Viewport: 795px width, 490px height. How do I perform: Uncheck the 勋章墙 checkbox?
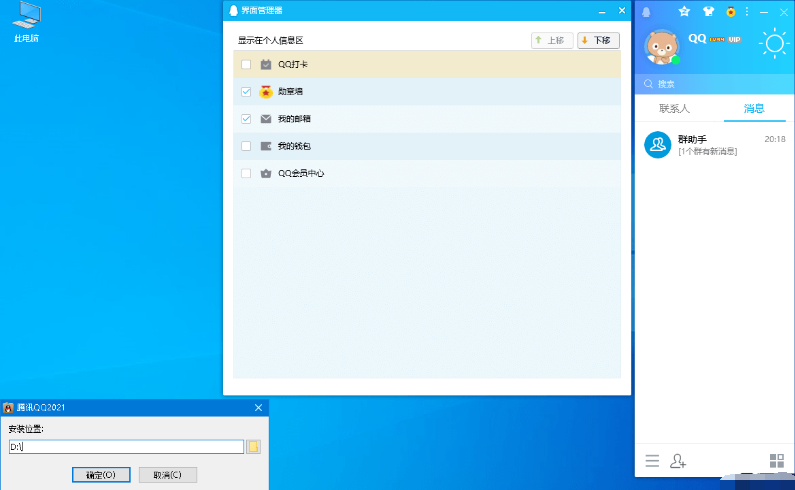[x=246, y=92]
